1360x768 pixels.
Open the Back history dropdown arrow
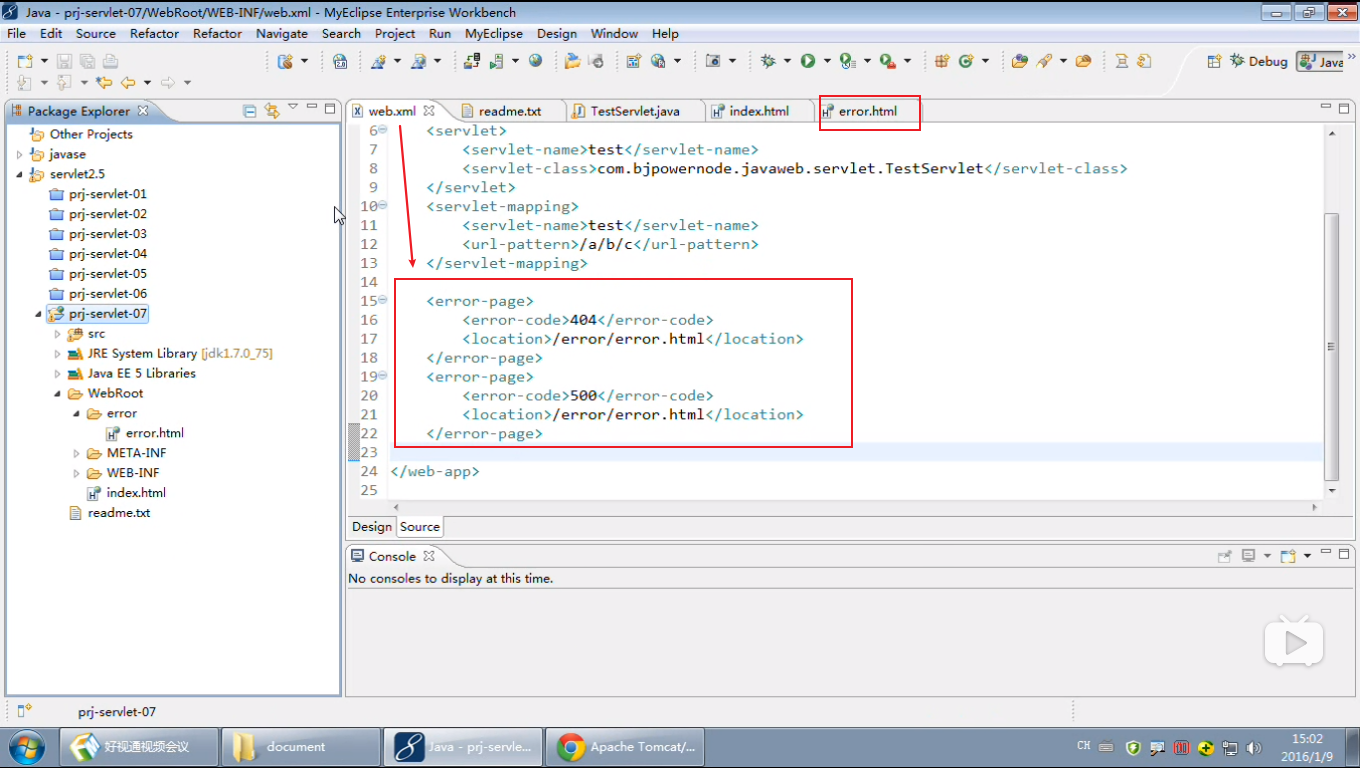(147, 83)
